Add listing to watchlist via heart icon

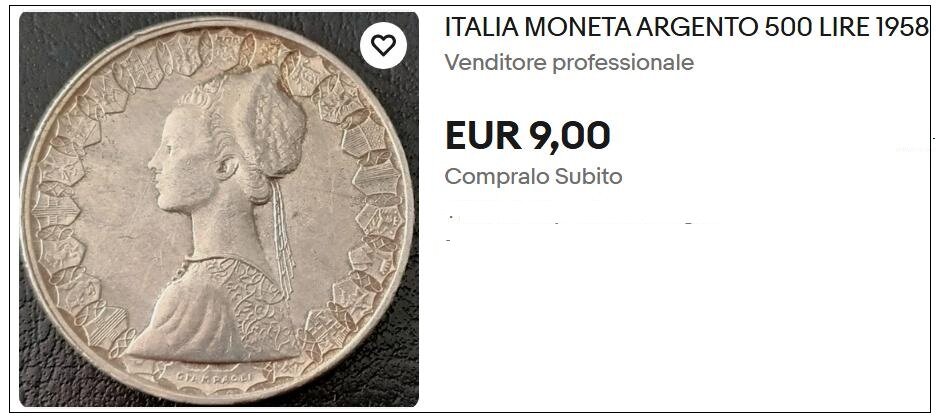tap(383, 45)
